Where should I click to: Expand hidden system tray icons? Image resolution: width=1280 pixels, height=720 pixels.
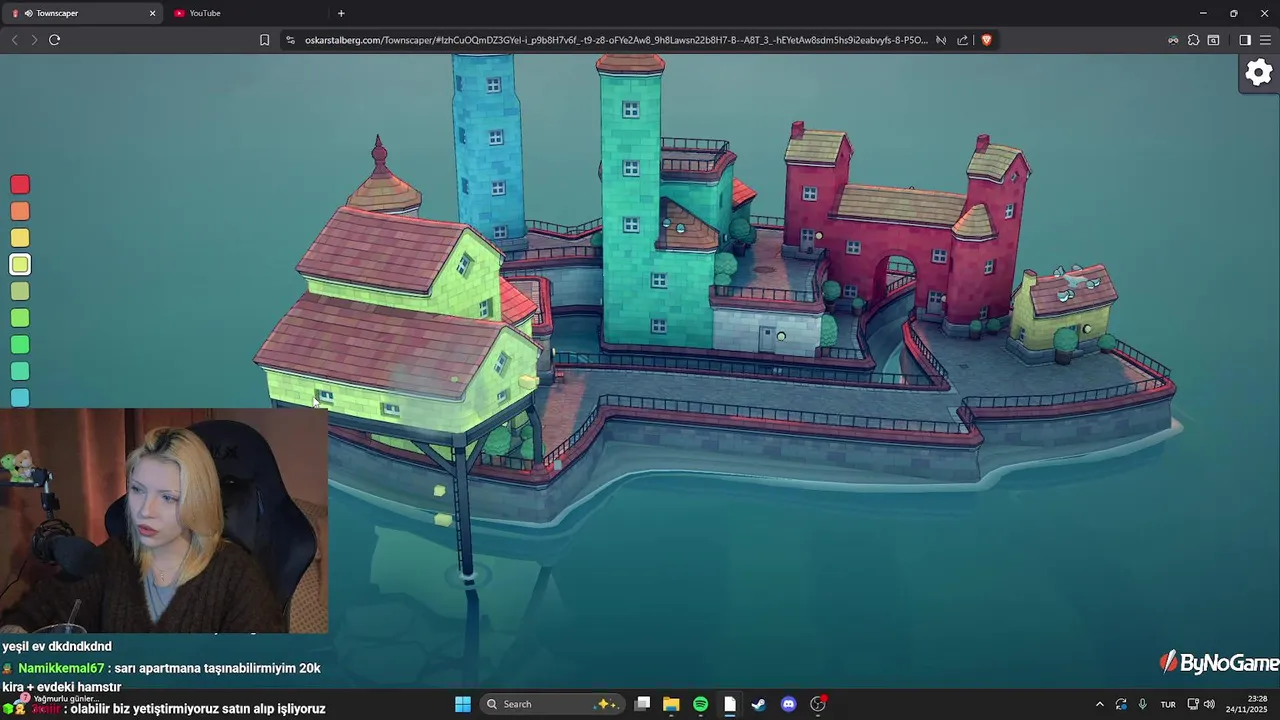(1099, 704)
